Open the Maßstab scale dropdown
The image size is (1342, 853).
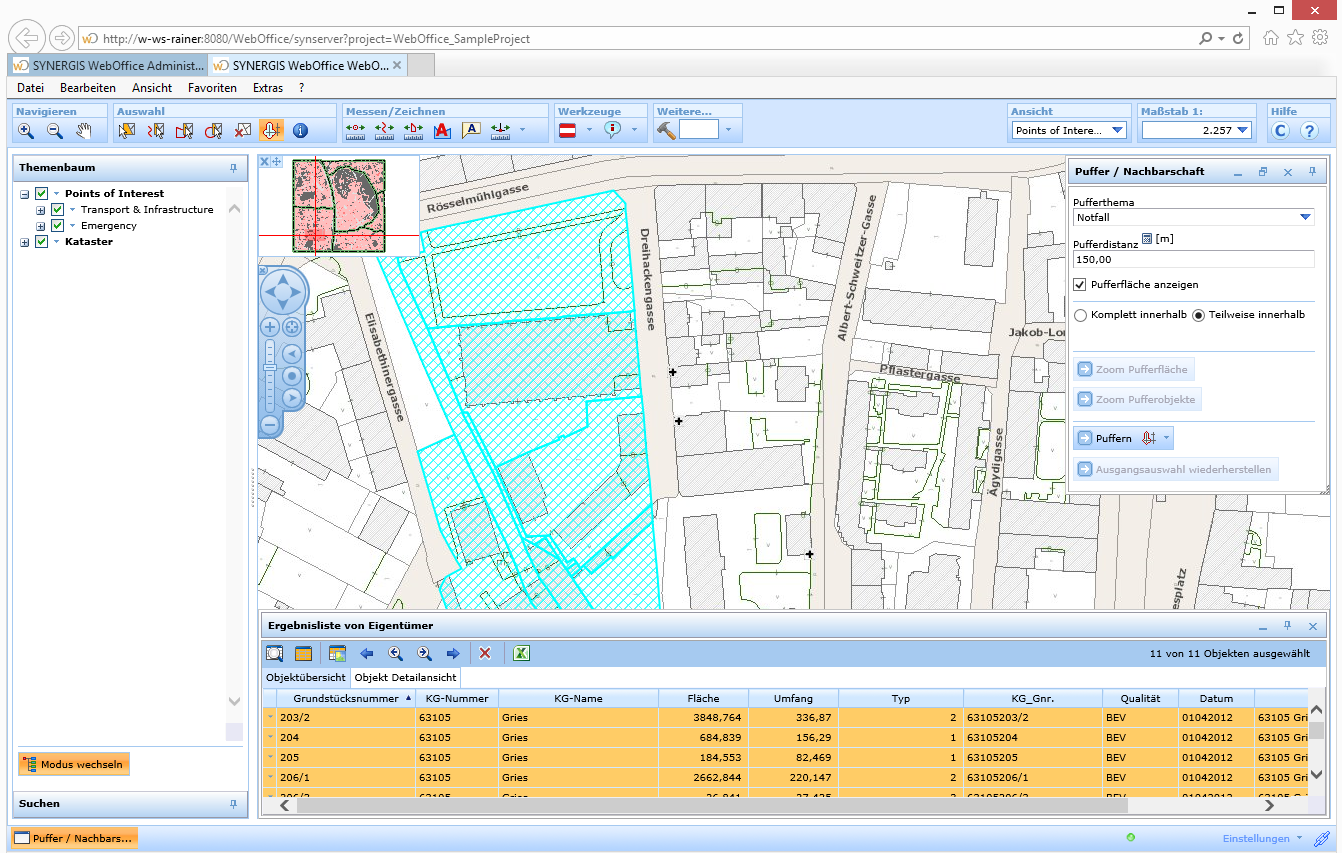(1243, 130)
